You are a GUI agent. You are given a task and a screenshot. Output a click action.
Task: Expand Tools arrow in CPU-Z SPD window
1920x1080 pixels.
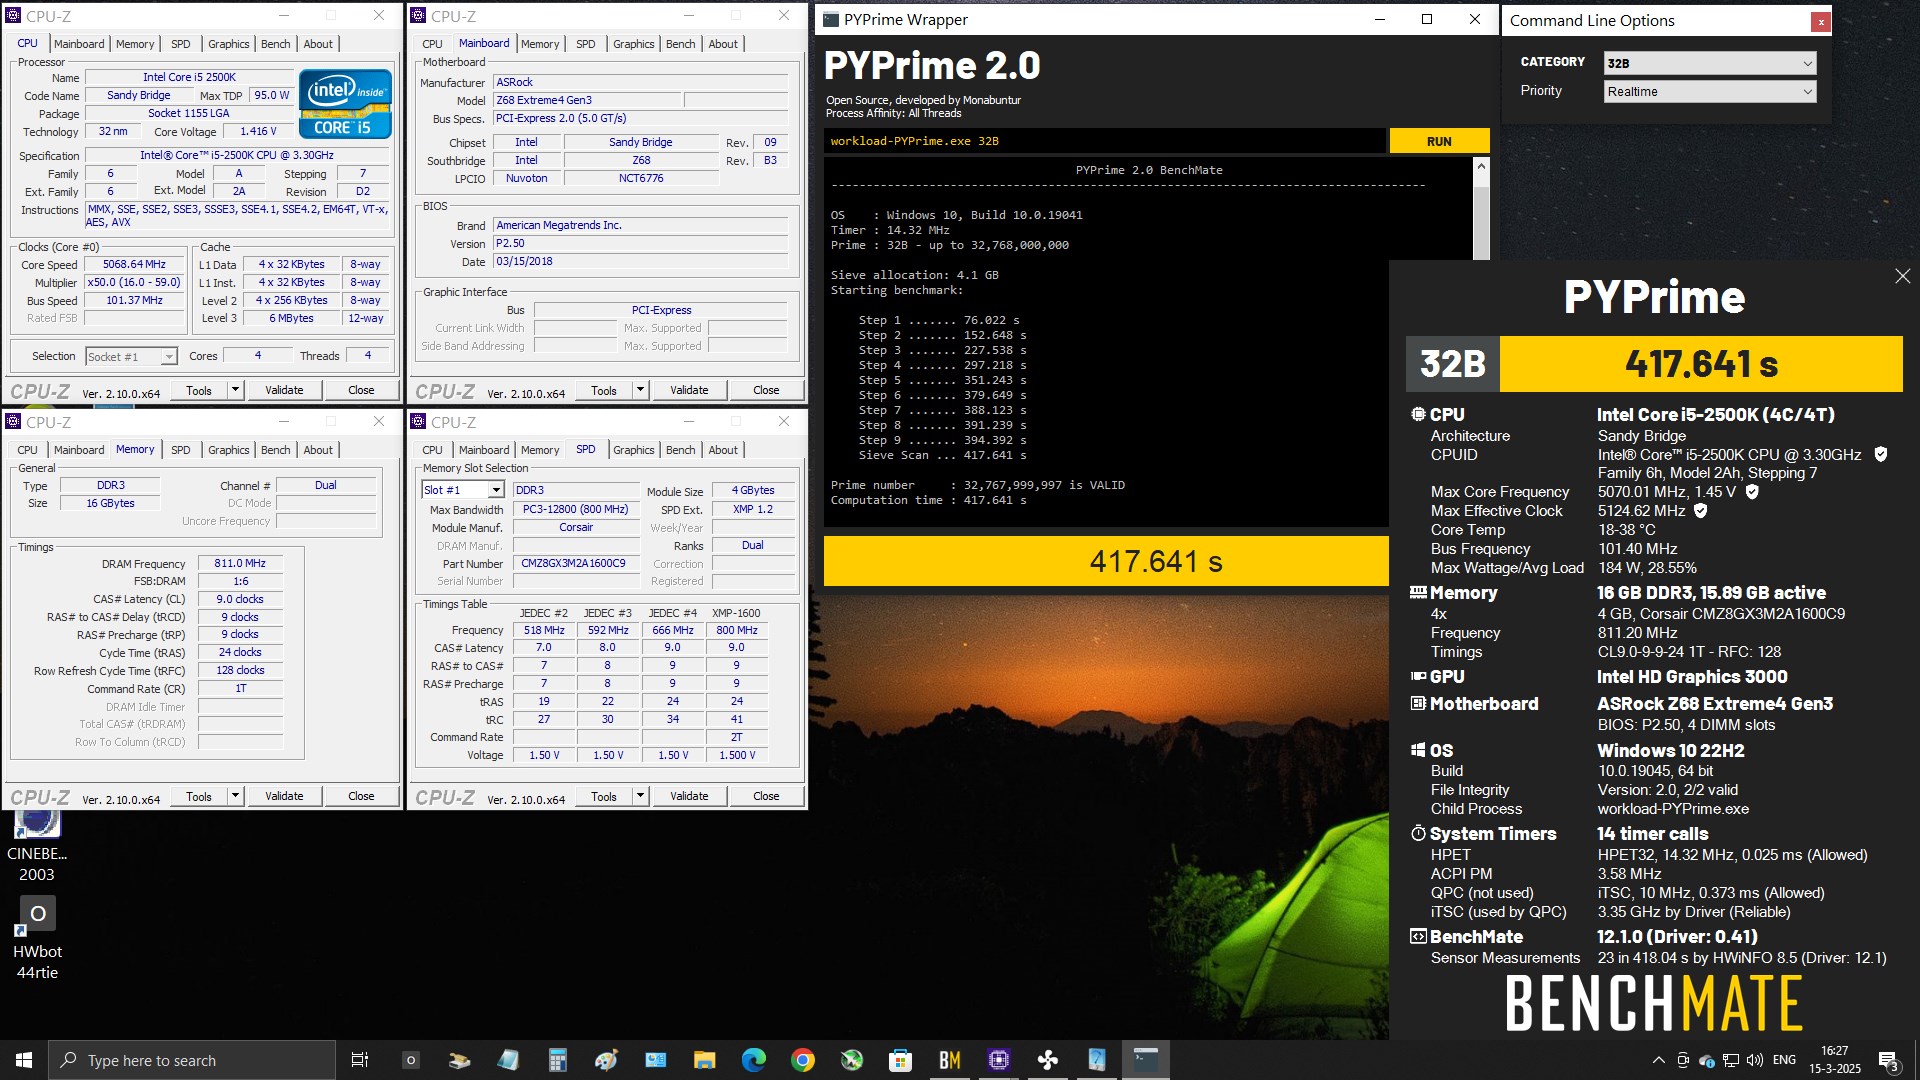[641, 796]
